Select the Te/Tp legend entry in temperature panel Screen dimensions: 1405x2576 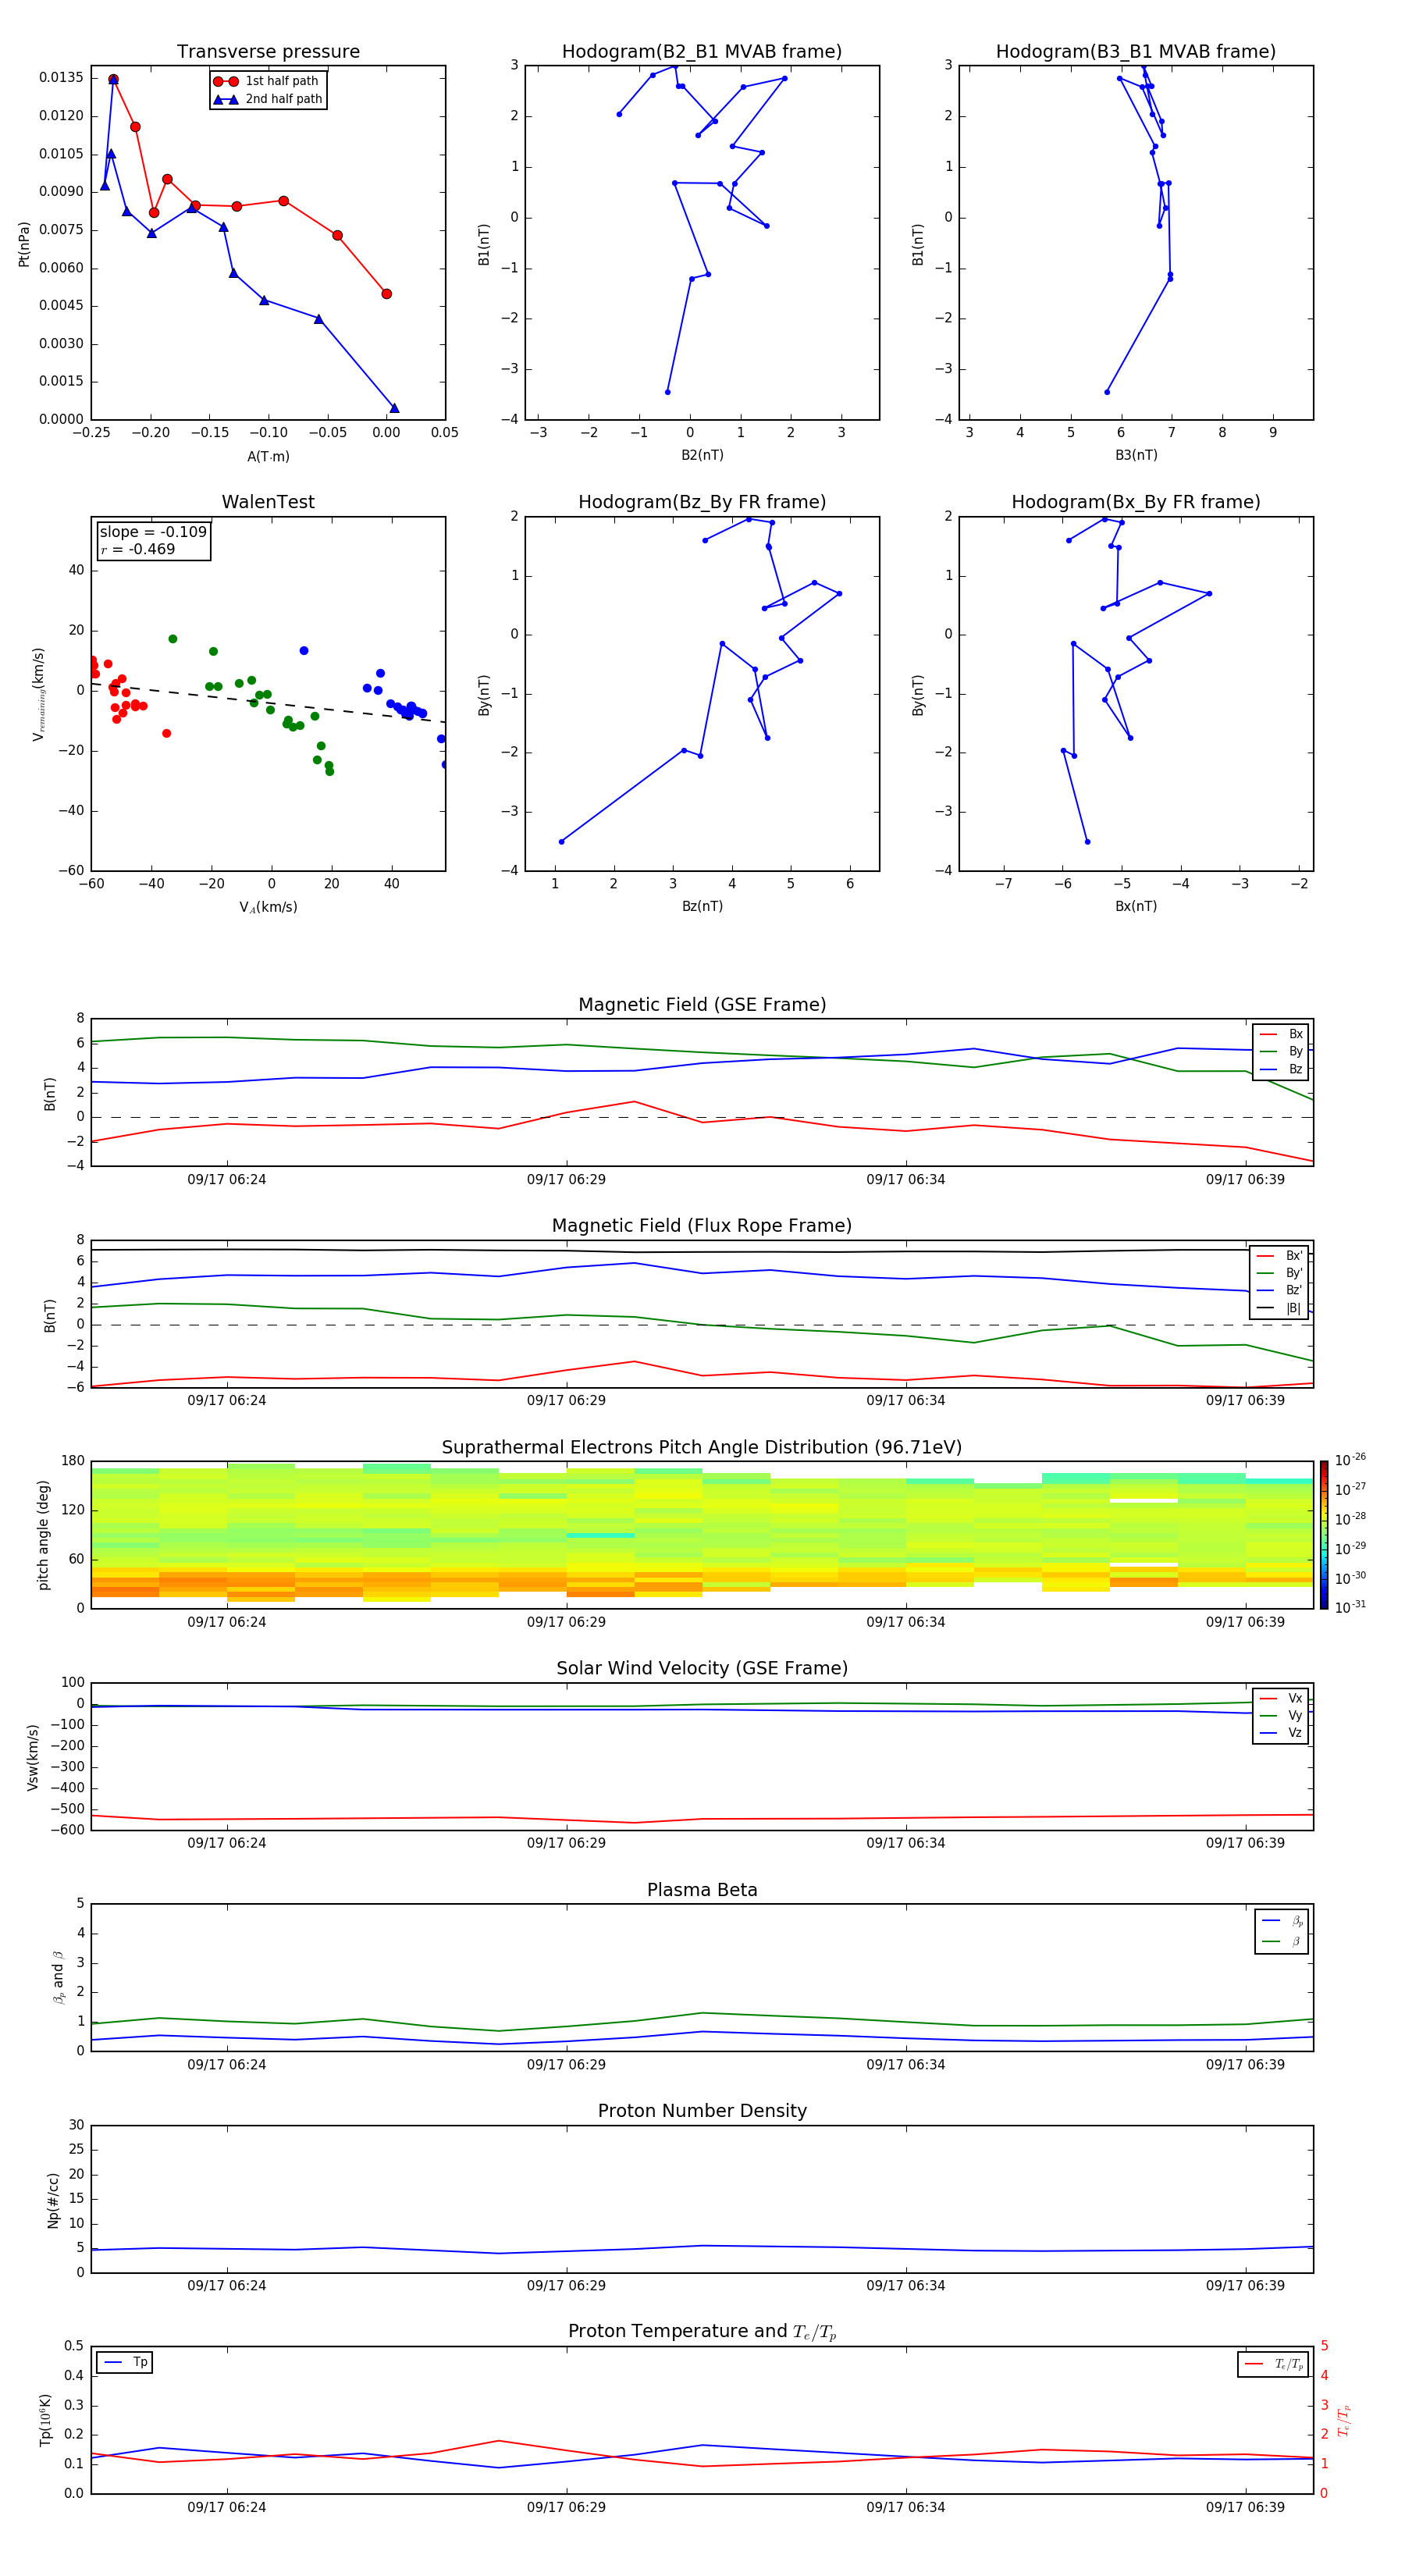1274,2364
